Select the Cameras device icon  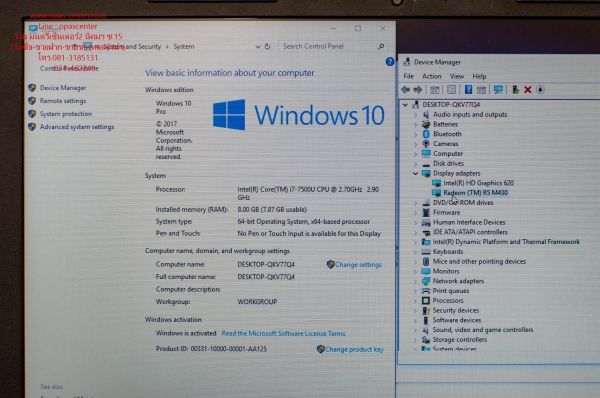click(426, 144)
